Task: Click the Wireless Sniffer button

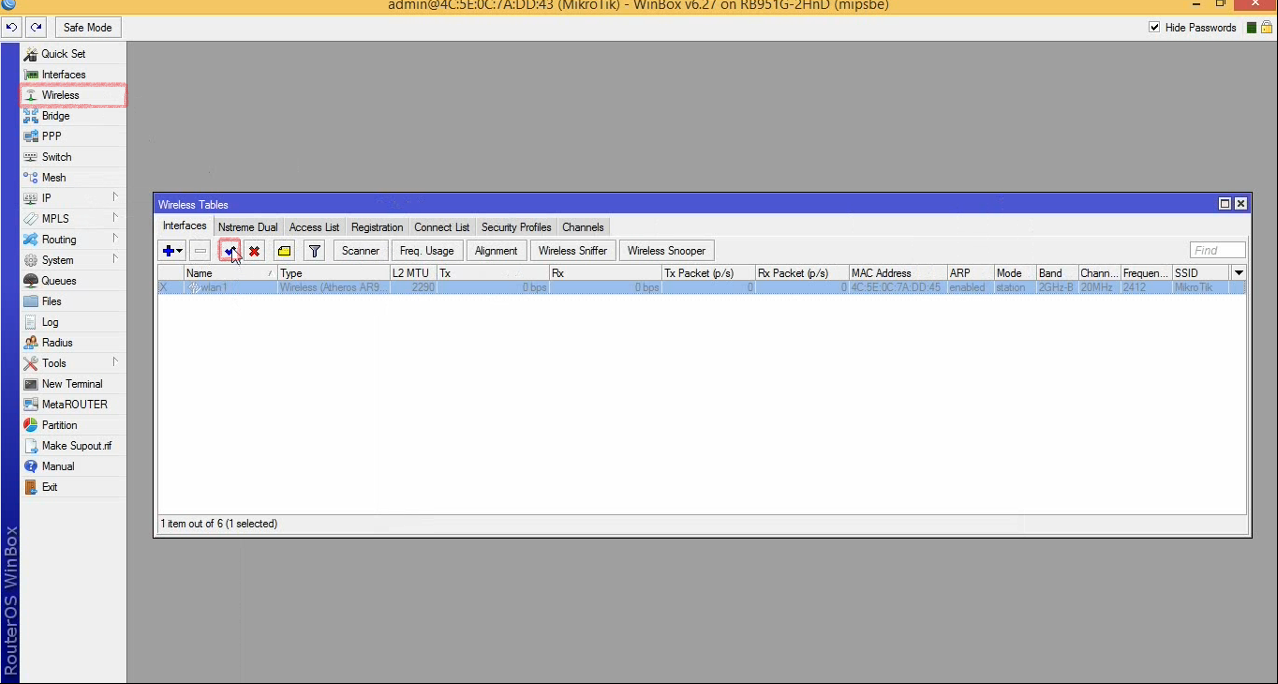Action: click(573, 251)
